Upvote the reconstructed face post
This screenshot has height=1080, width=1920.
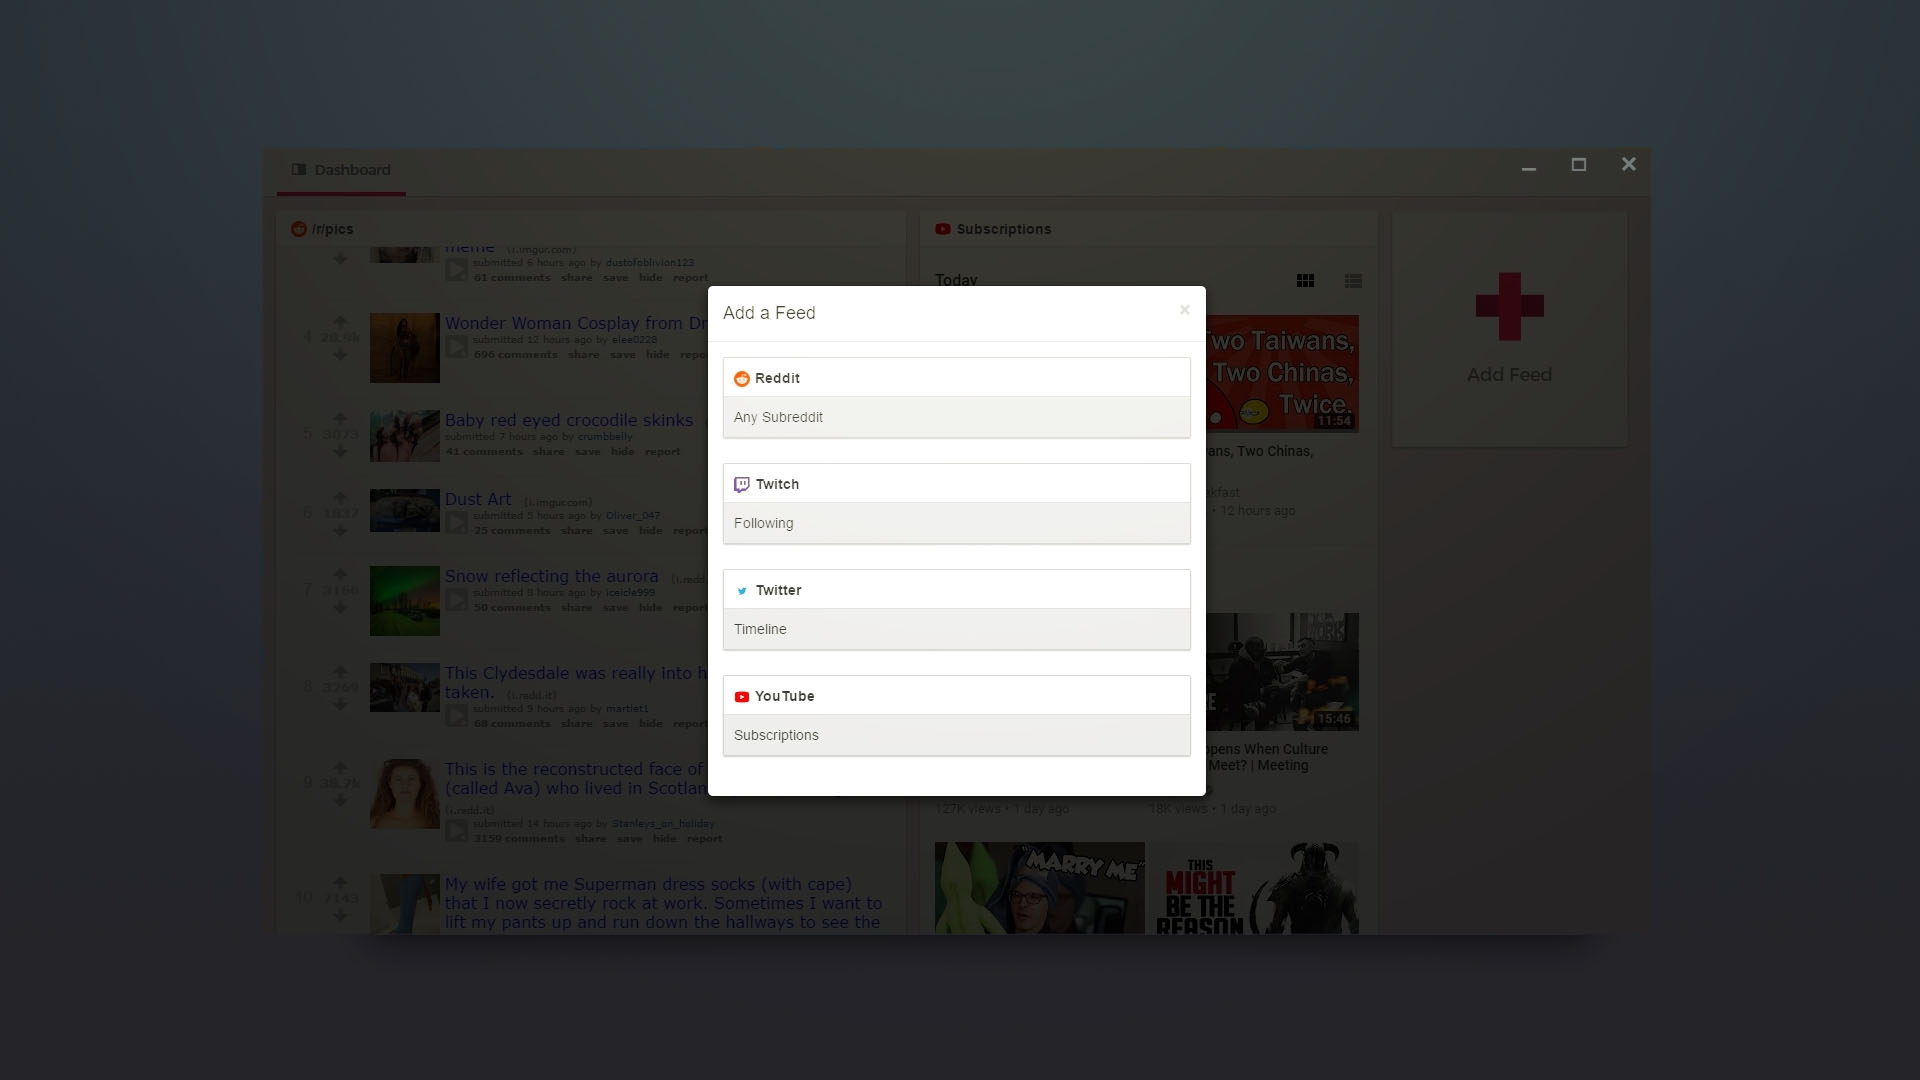pos(340,767)
